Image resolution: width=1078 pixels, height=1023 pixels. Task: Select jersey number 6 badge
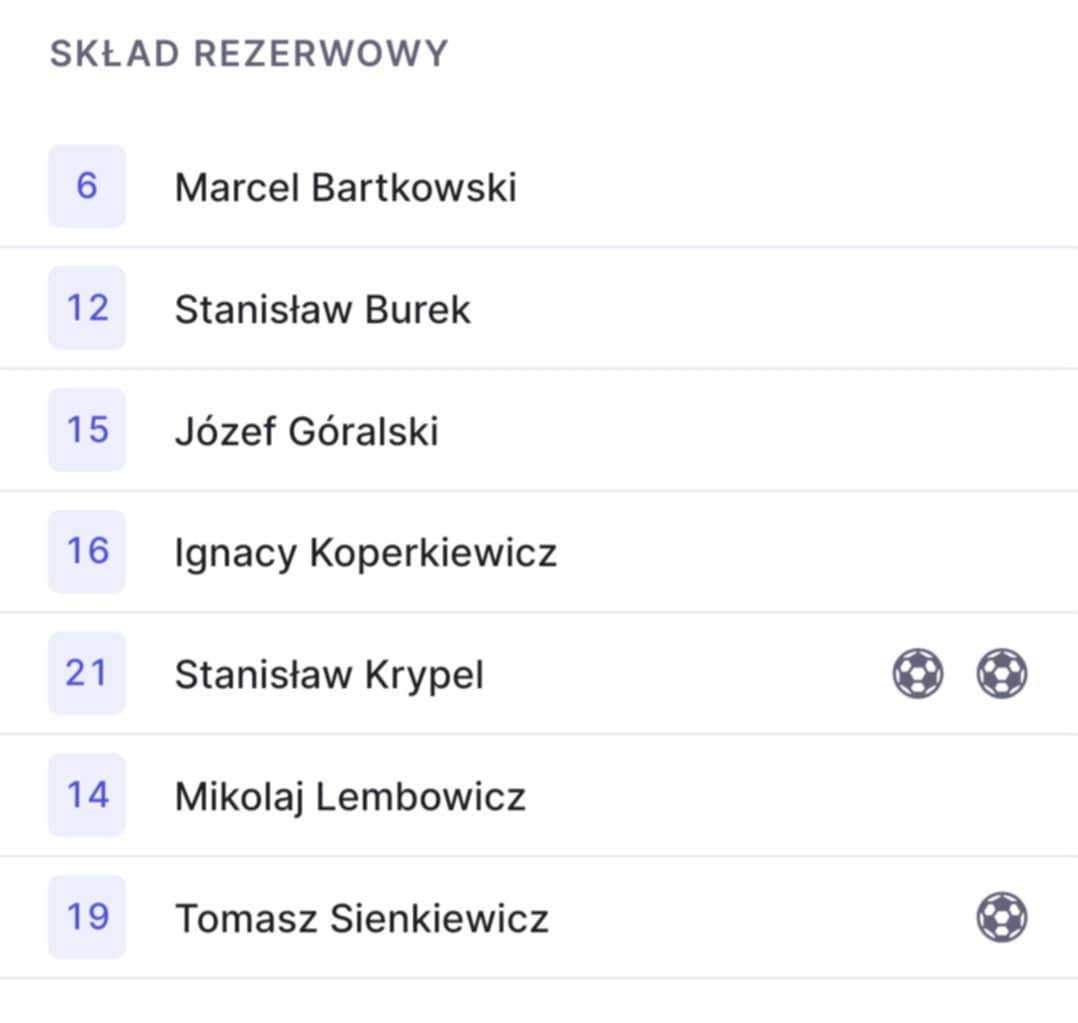point(87,186)
